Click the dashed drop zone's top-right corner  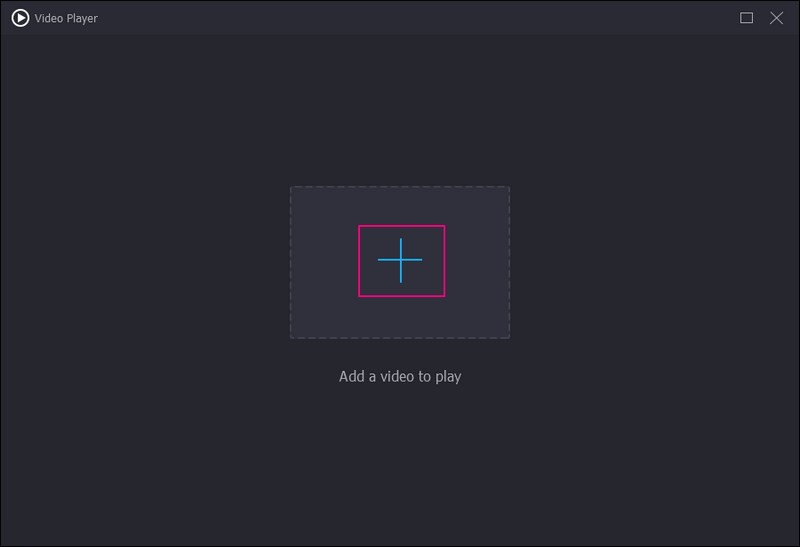pyautogui.click(x=508, y=188)
